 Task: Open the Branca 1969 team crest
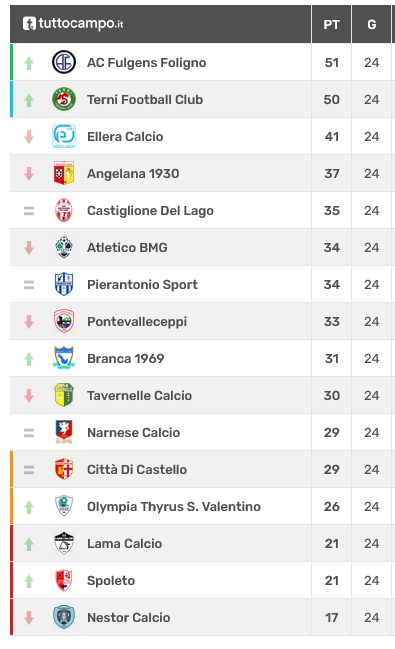pyautogui.click(x=64, y=358)
